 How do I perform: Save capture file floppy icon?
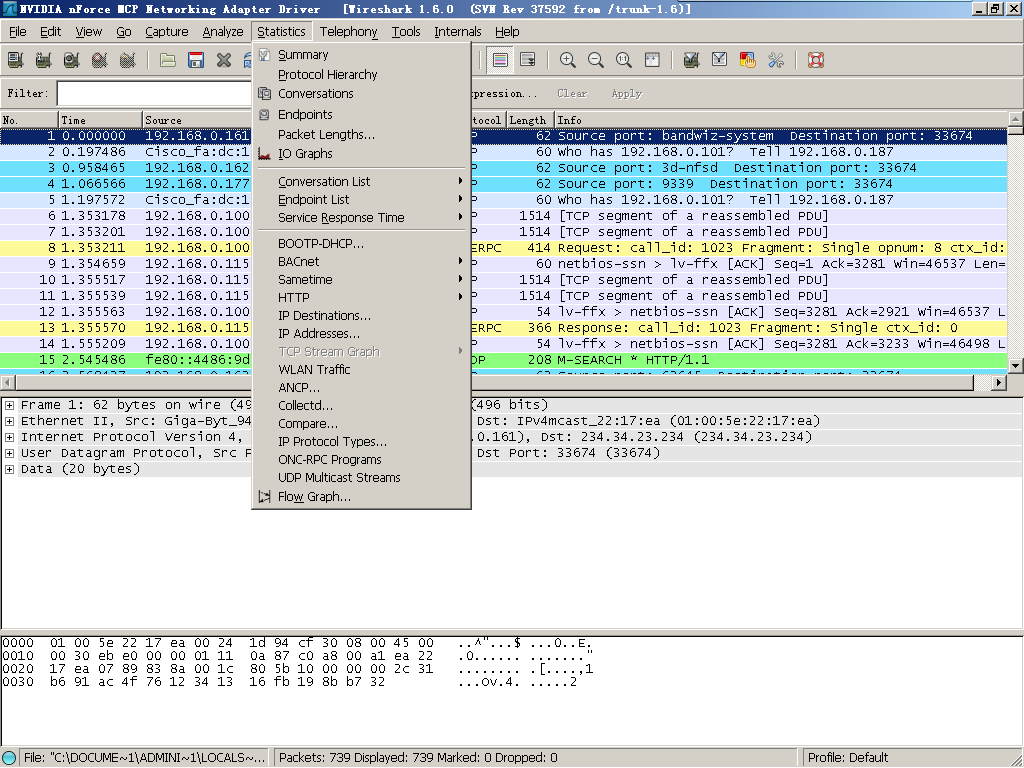click(x=196, y=60)
